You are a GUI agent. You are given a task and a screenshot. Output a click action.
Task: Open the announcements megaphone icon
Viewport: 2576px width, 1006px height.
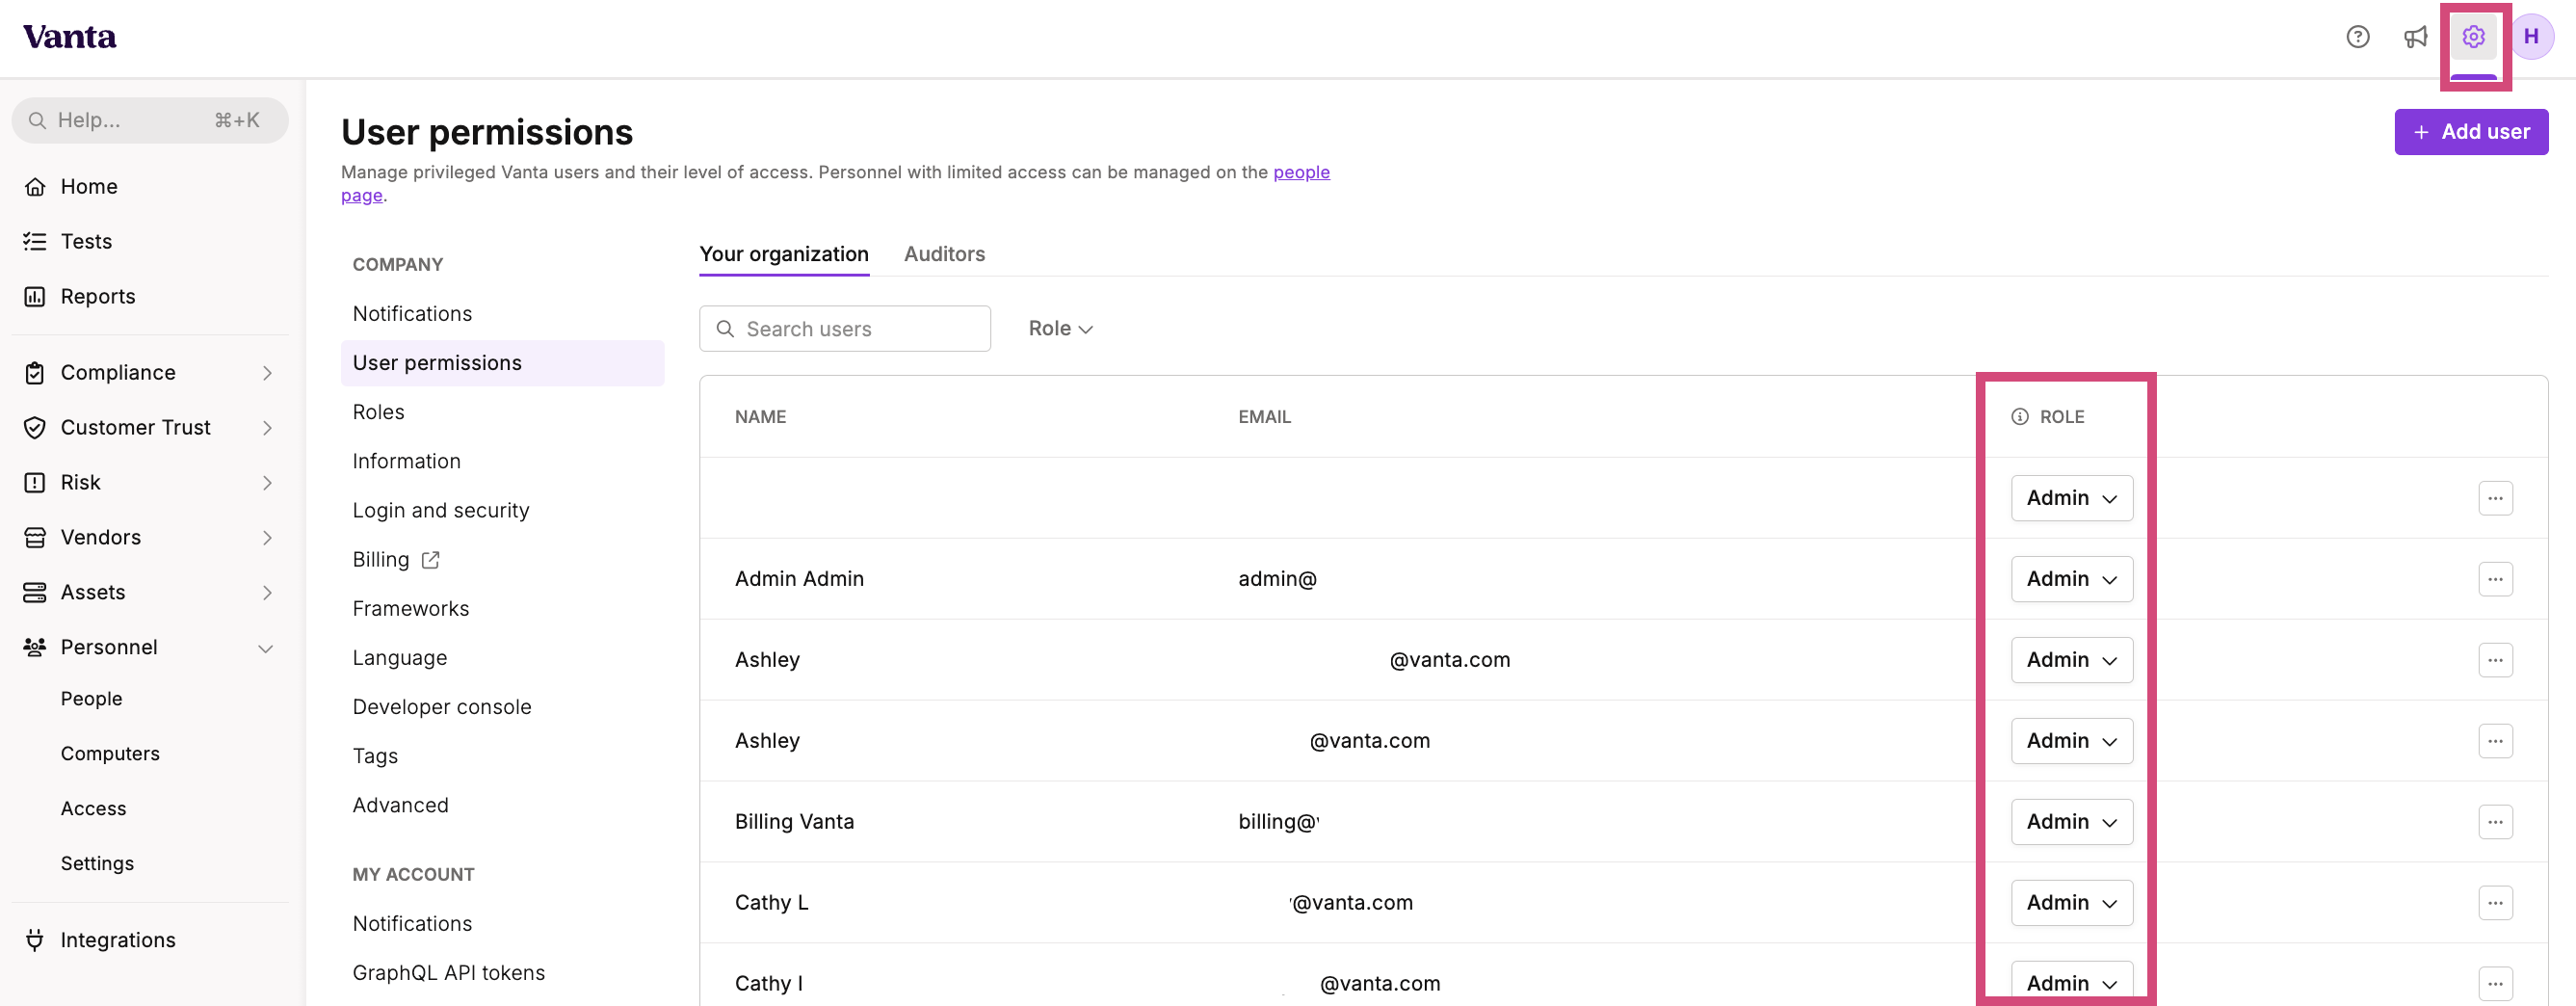click(2415, 37)
